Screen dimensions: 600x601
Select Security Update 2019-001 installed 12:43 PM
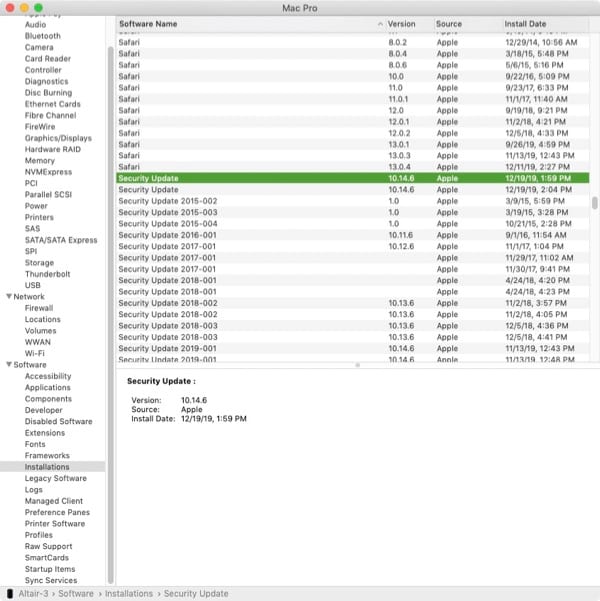[x=353, y=348]
